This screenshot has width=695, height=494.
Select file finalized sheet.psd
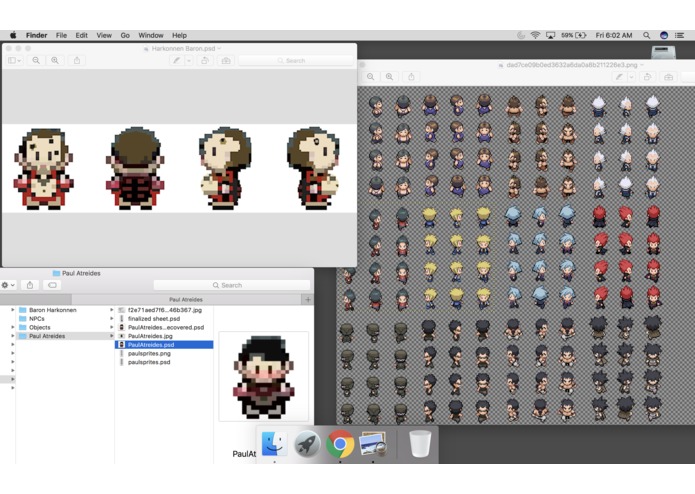pyautogui.click(x=164, y=319)
